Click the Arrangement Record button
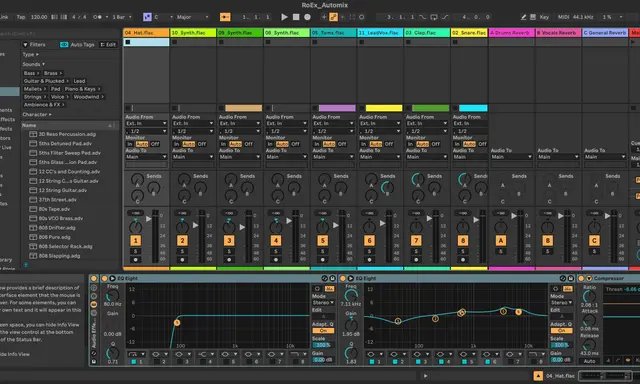Screen dimensions: 640x384 307,17
